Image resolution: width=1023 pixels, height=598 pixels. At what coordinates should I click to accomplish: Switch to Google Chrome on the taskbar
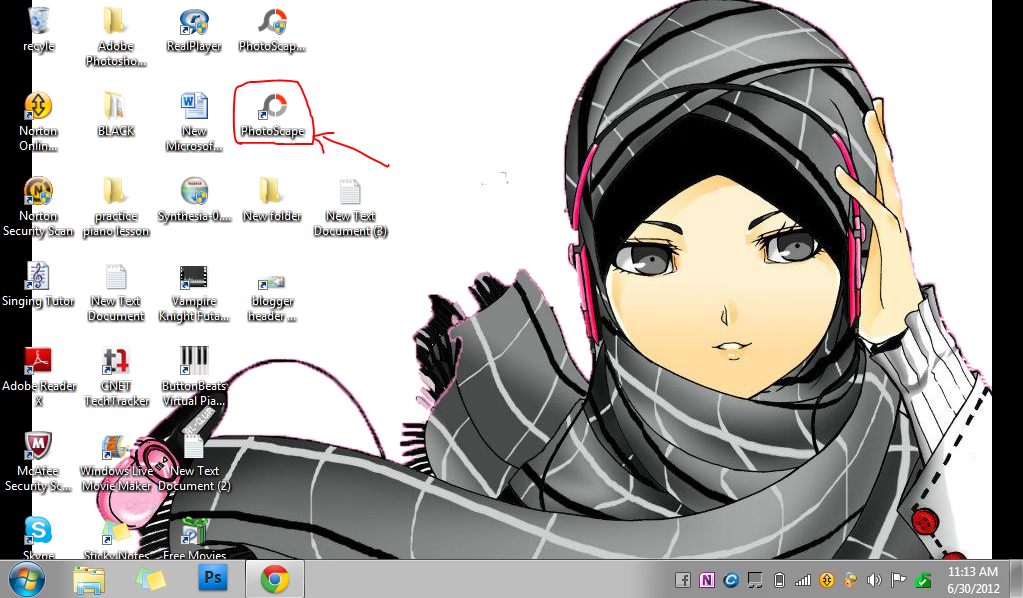(275, 579)
